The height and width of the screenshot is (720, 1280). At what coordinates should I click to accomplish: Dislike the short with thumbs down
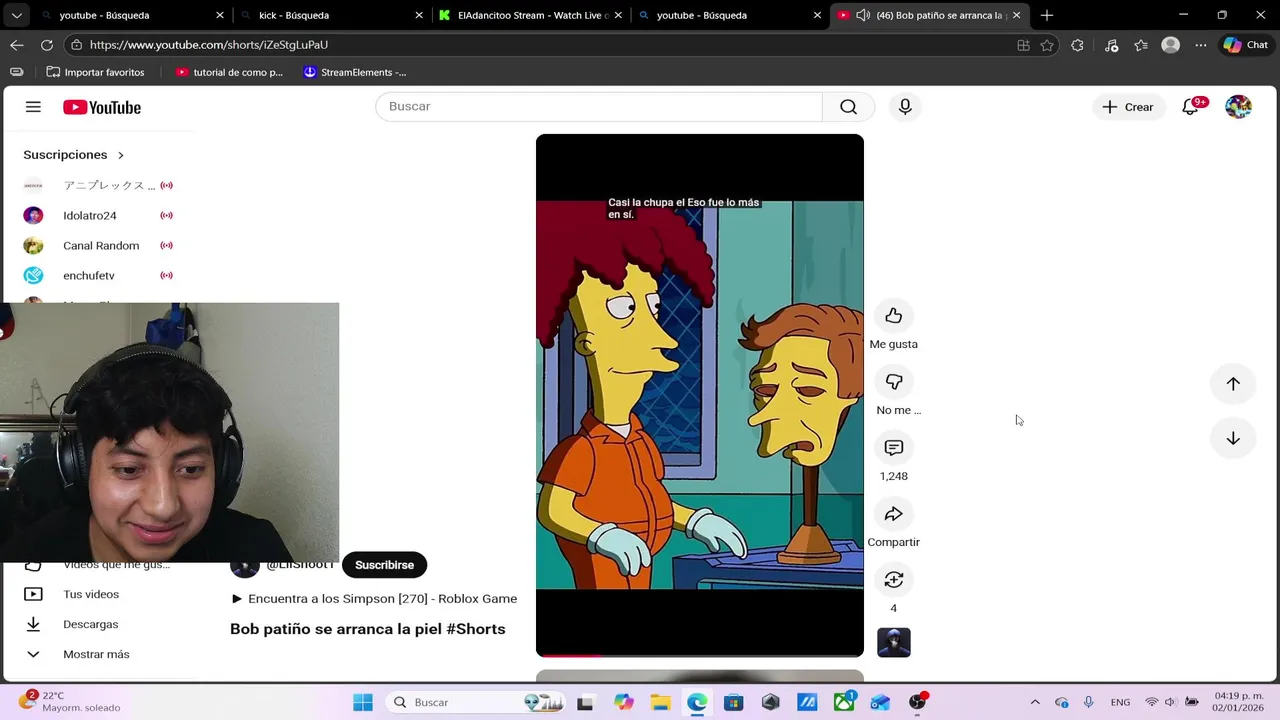coord(894,382)
